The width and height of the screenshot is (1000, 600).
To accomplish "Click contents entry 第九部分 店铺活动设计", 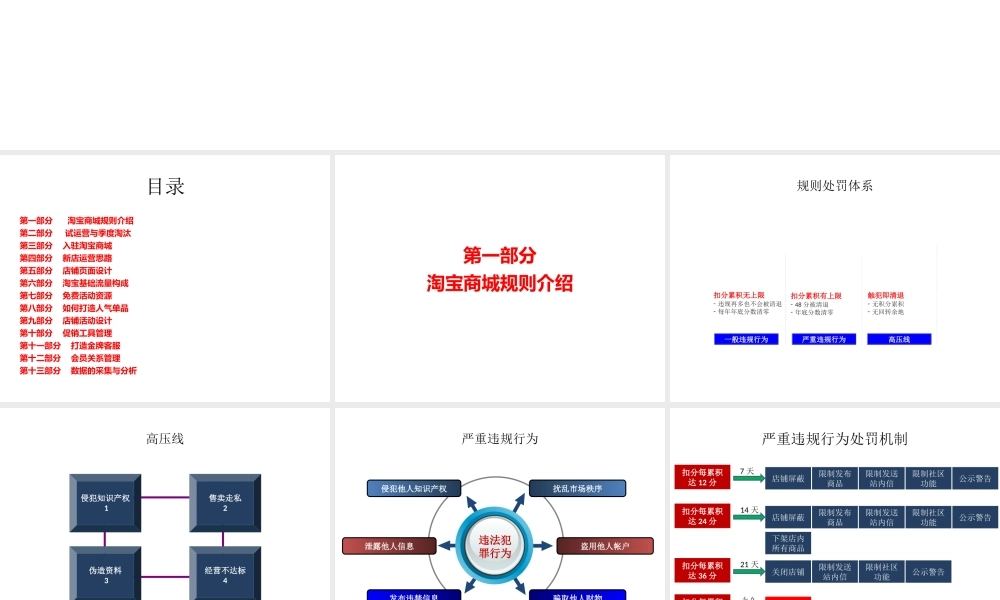I will point(66,321).
